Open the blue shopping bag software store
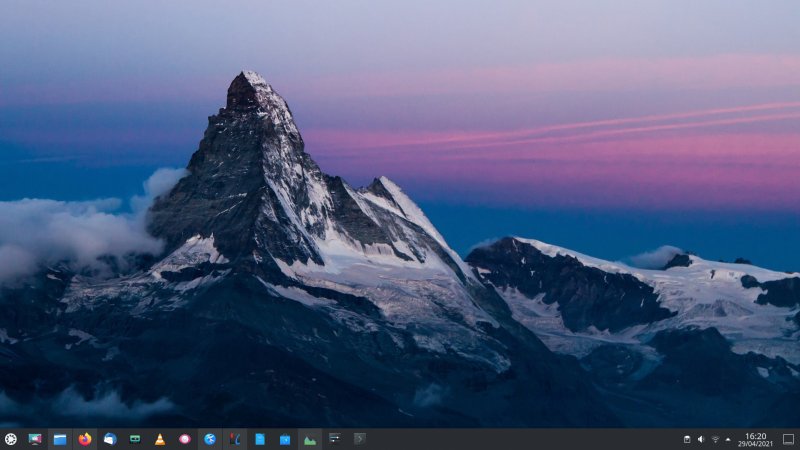 click(x=285, y=439)
